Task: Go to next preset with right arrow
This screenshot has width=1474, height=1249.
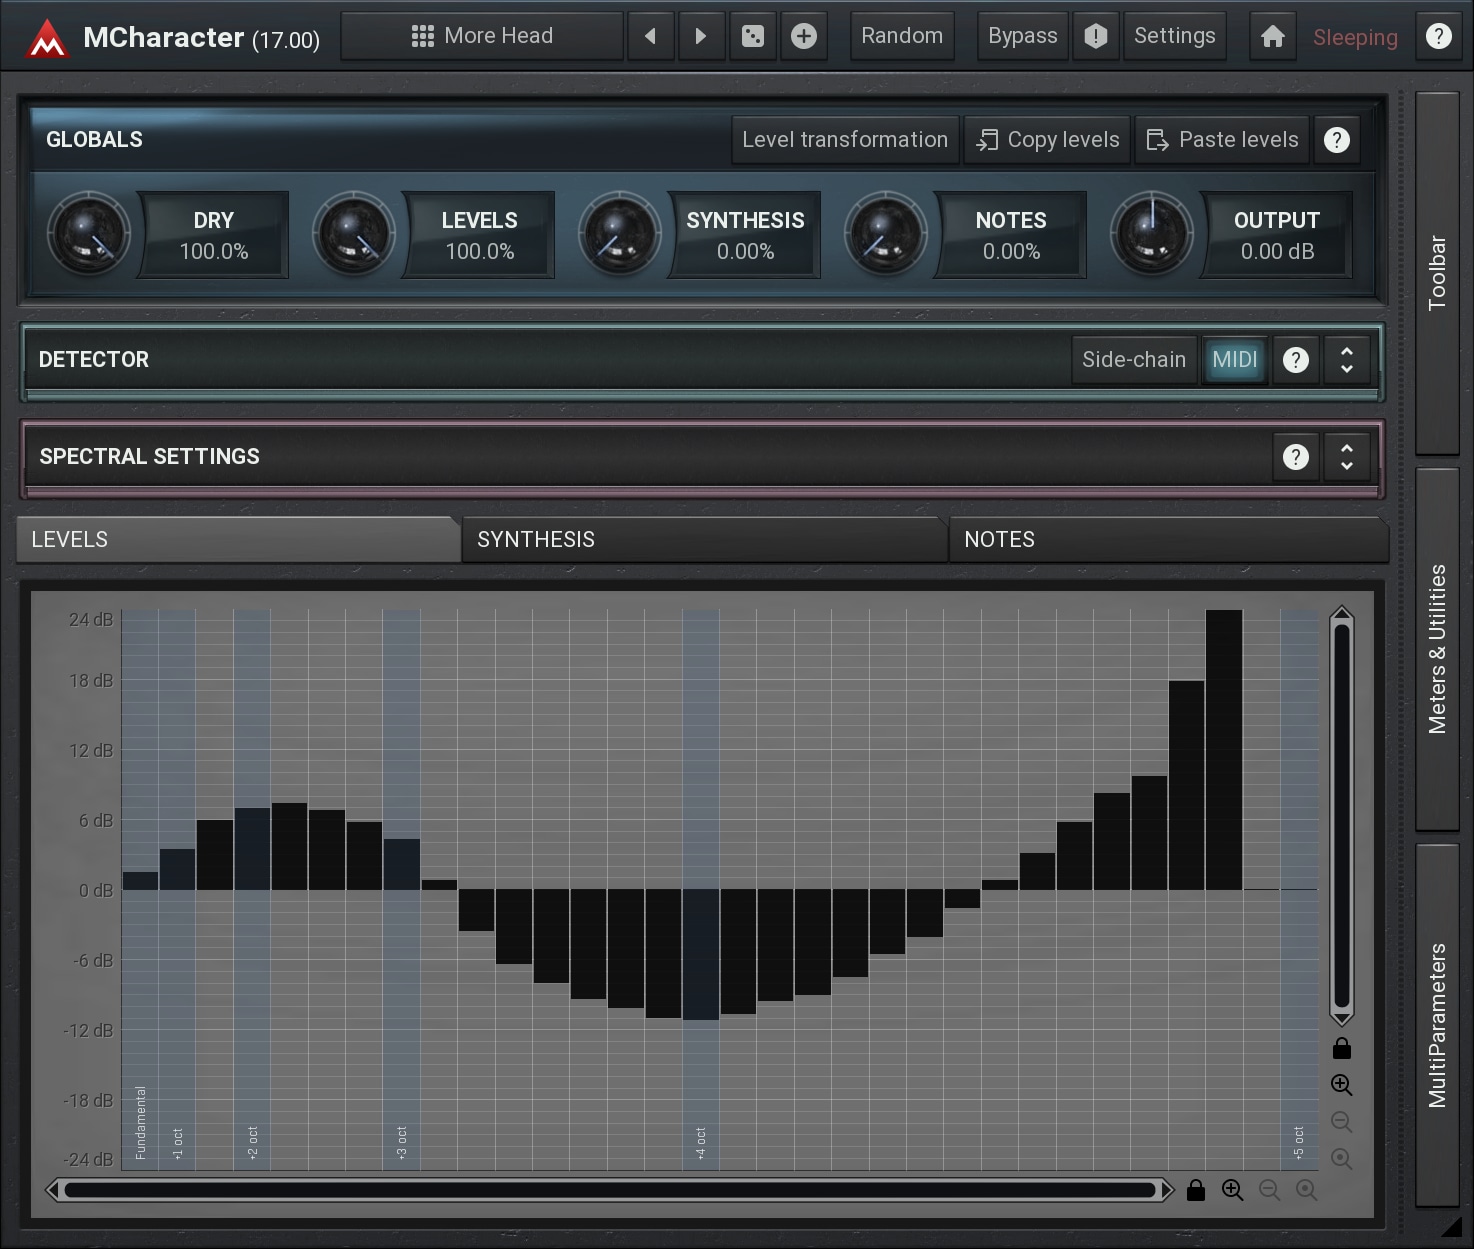Action: click(x=700, y=37)
